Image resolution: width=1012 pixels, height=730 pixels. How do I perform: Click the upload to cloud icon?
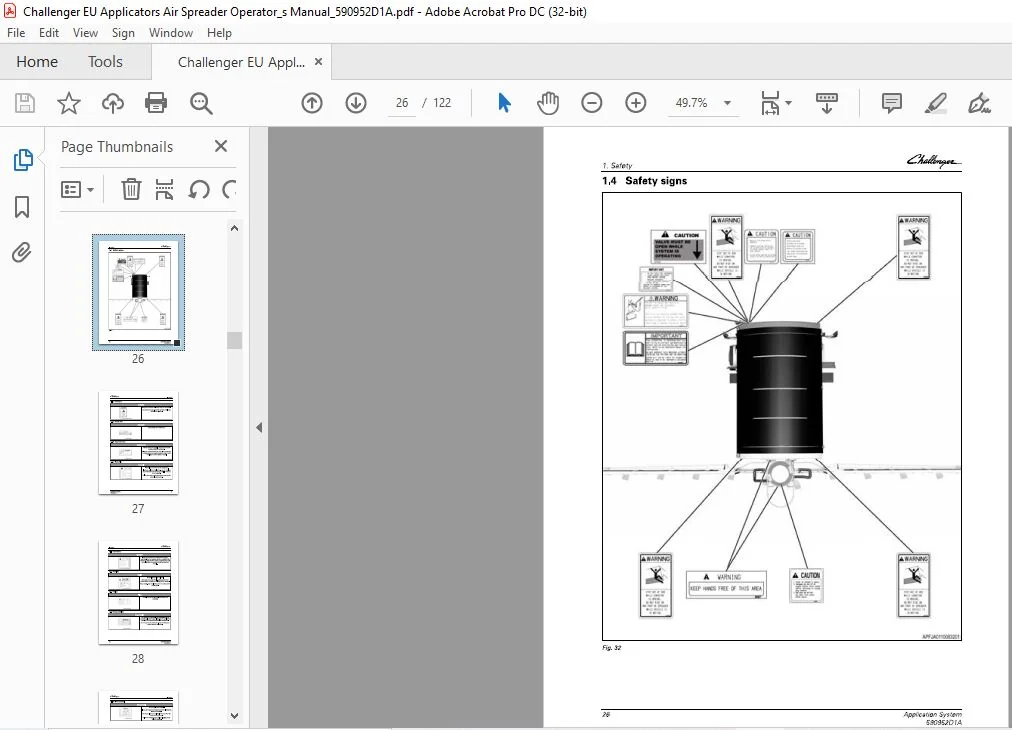[113, 103]
